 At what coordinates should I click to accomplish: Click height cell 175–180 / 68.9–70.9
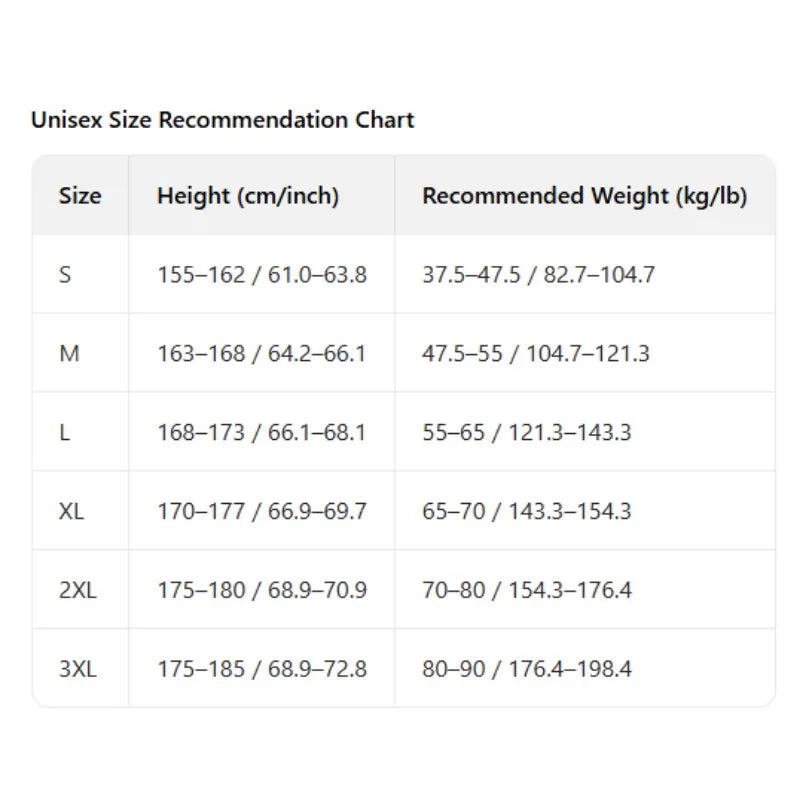(x=262, y=590)
